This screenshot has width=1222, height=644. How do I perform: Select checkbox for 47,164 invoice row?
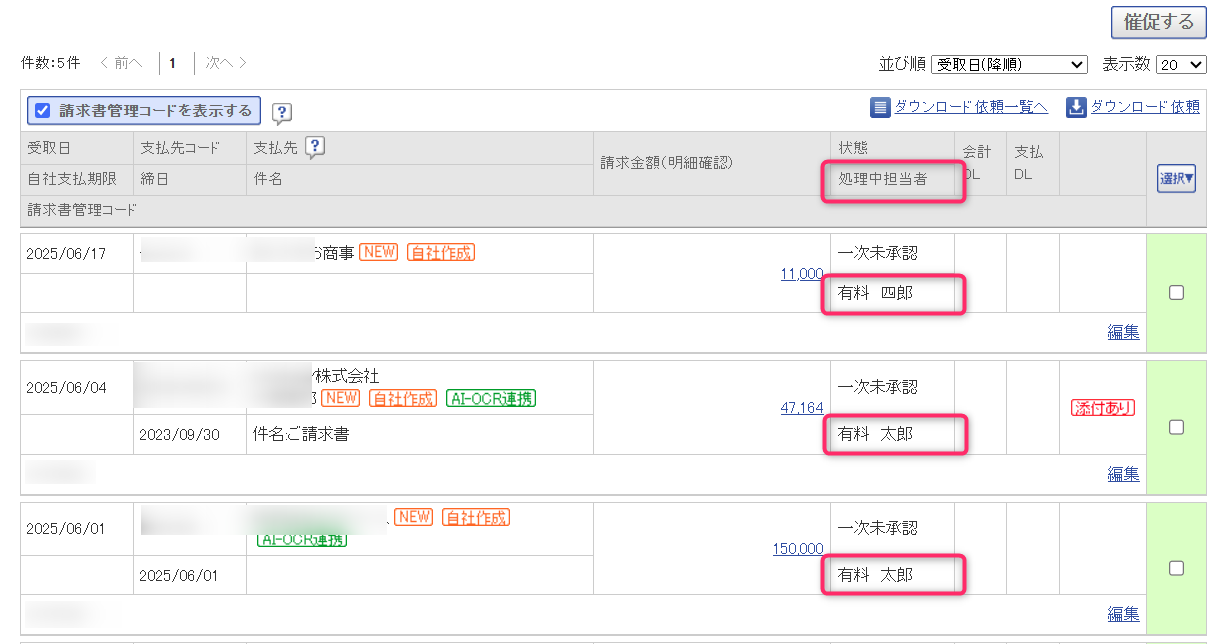click(1176, 427)
